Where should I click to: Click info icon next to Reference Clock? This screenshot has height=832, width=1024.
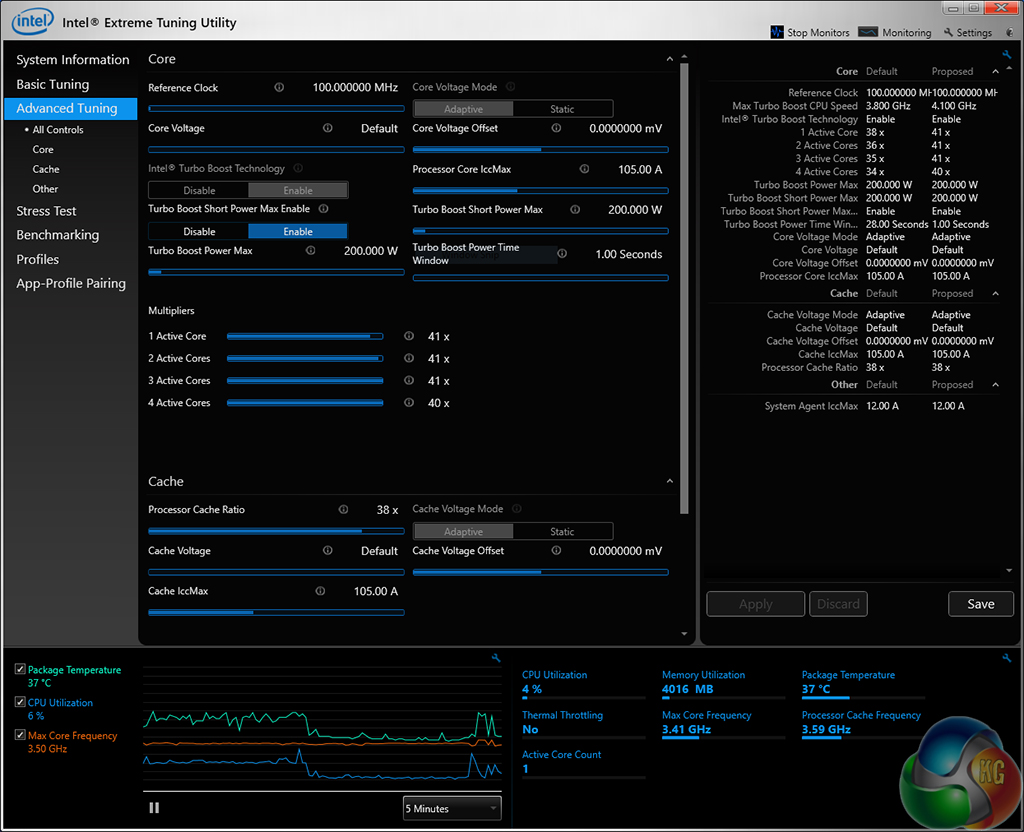(279, 88)
